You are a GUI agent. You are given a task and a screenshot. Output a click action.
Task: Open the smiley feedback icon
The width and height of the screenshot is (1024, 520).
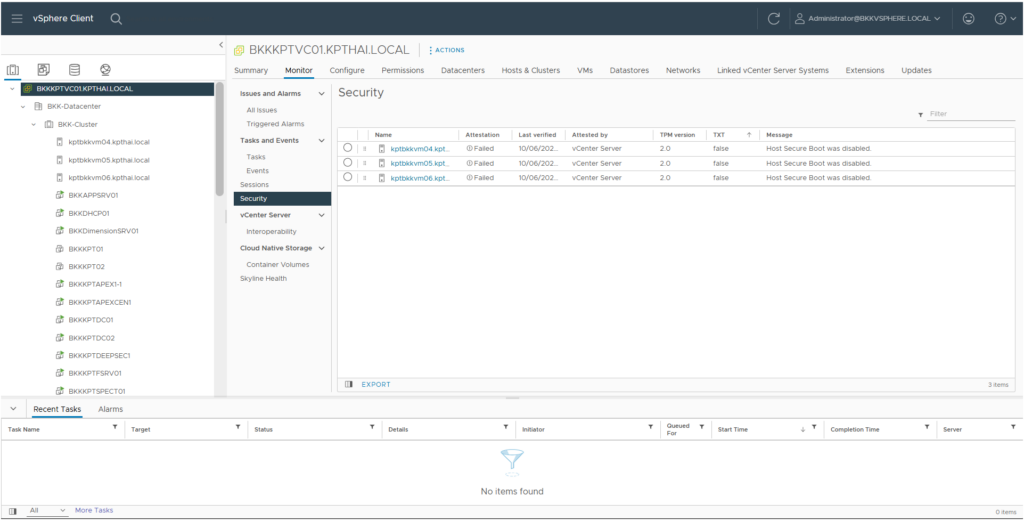968,18
